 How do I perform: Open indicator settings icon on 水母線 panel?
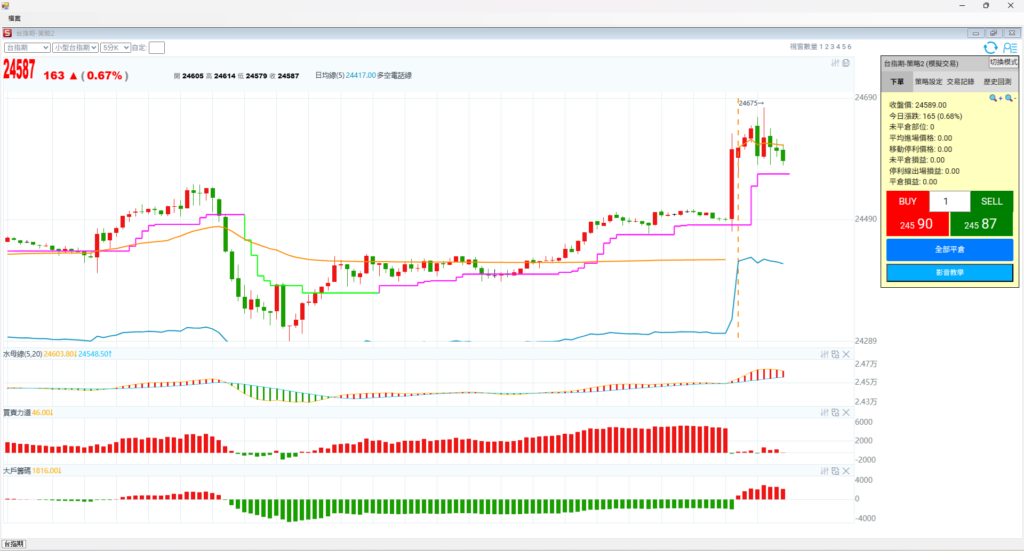824,354
